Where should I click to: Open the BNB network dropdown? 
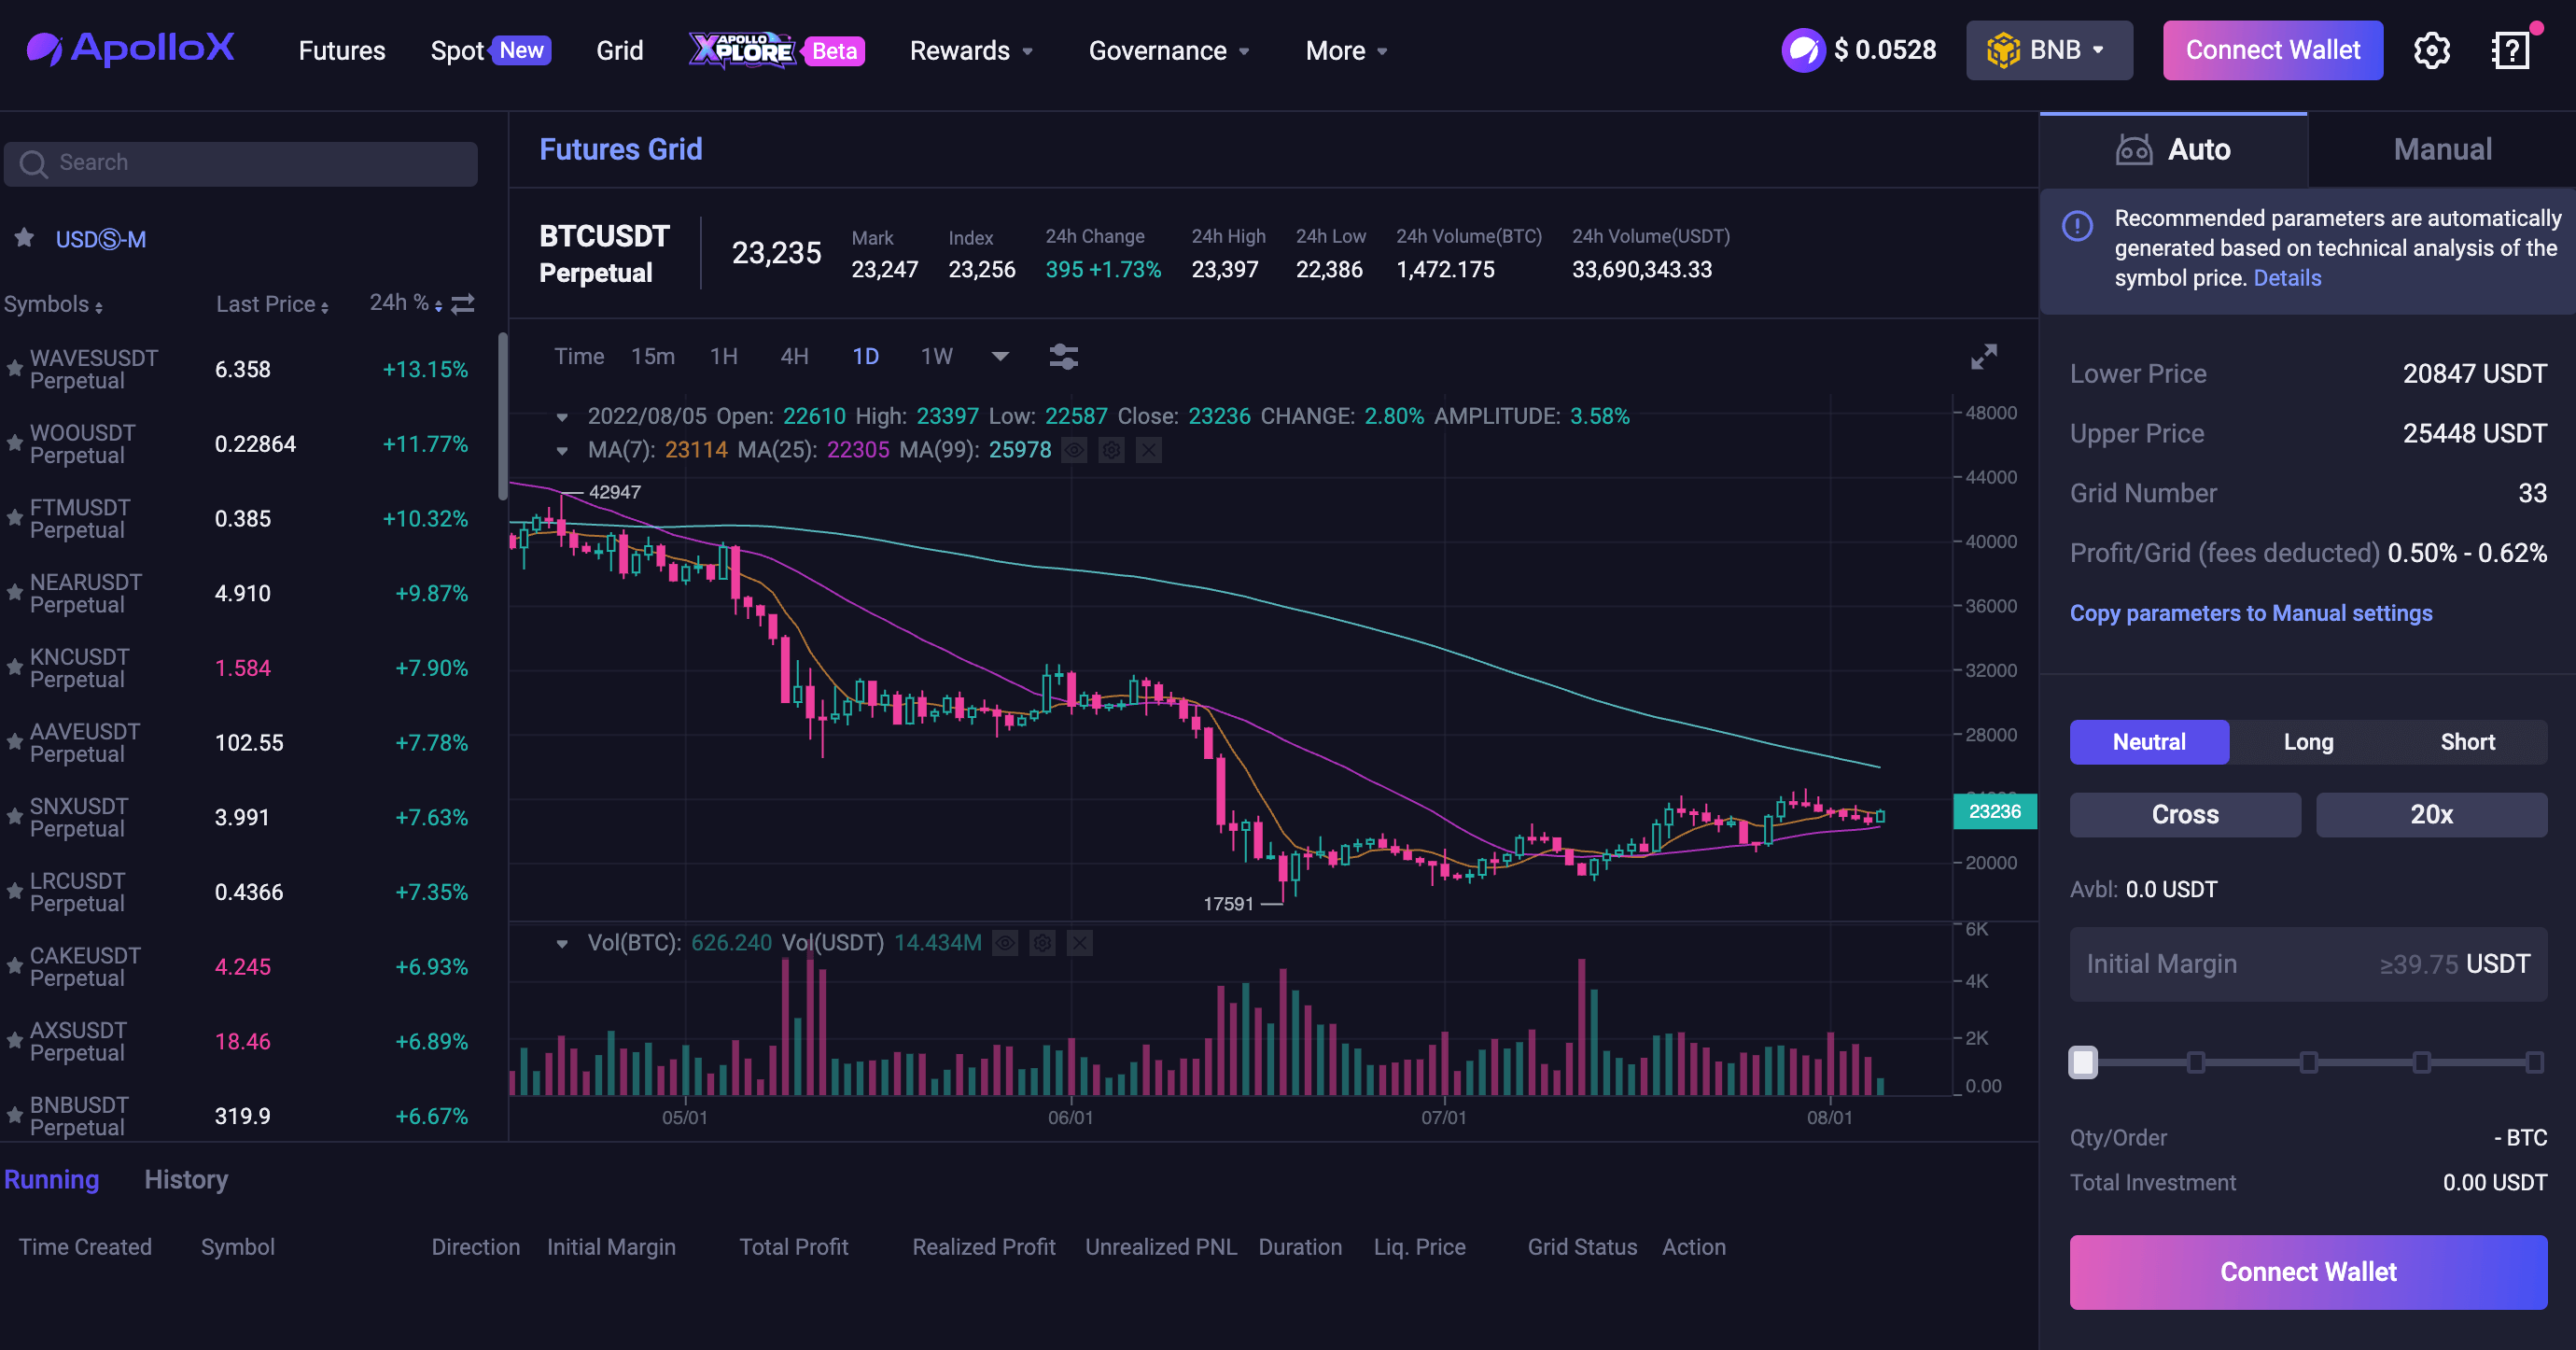coord(2048,50)
